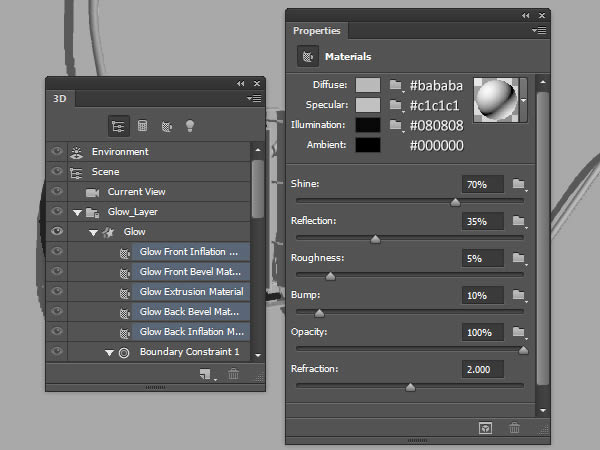Open Roughness texture folder menu
The height and width of the screenshot is (450, 600).
[520, 258]
